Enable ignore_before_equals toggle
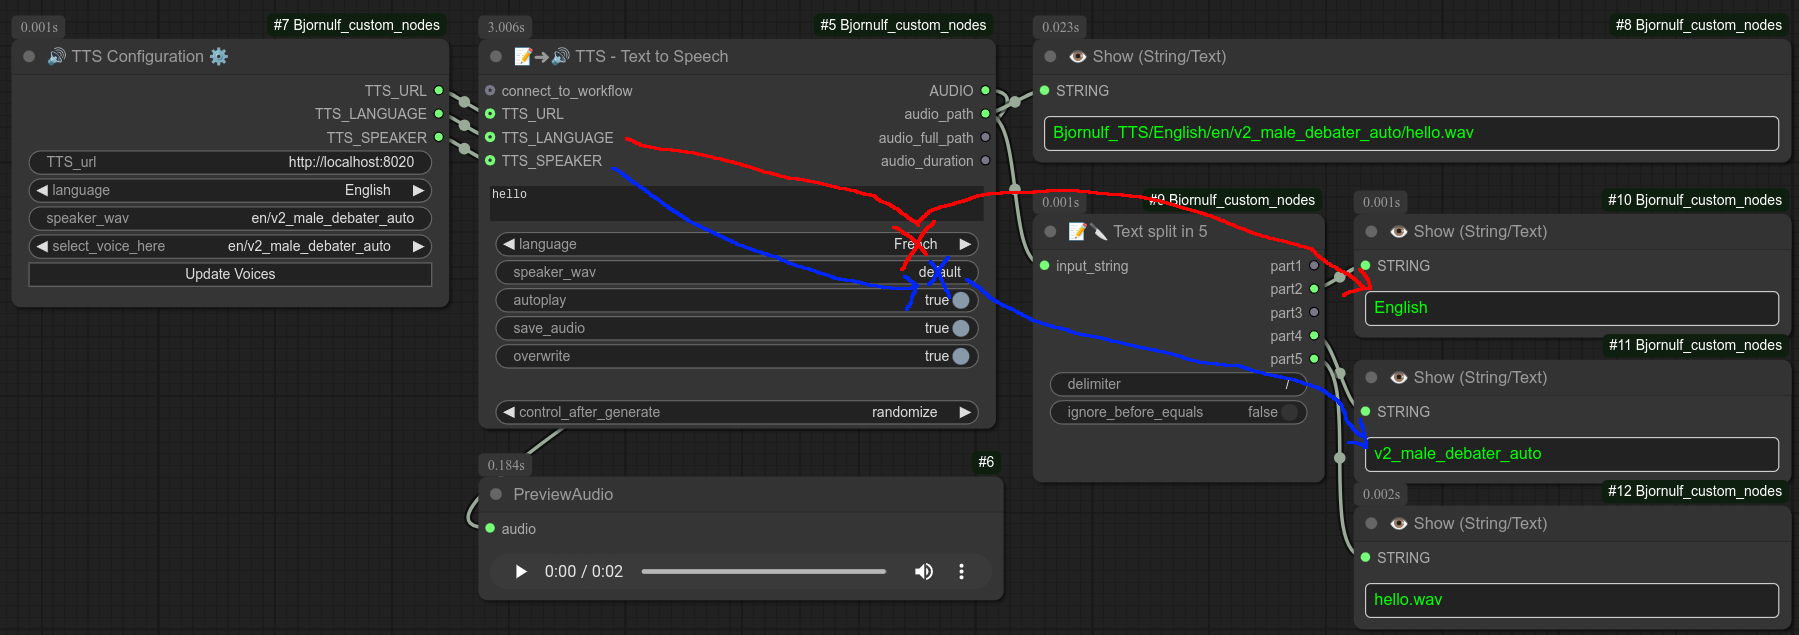Screen dimensions: 1799x635 (1289, 412)
